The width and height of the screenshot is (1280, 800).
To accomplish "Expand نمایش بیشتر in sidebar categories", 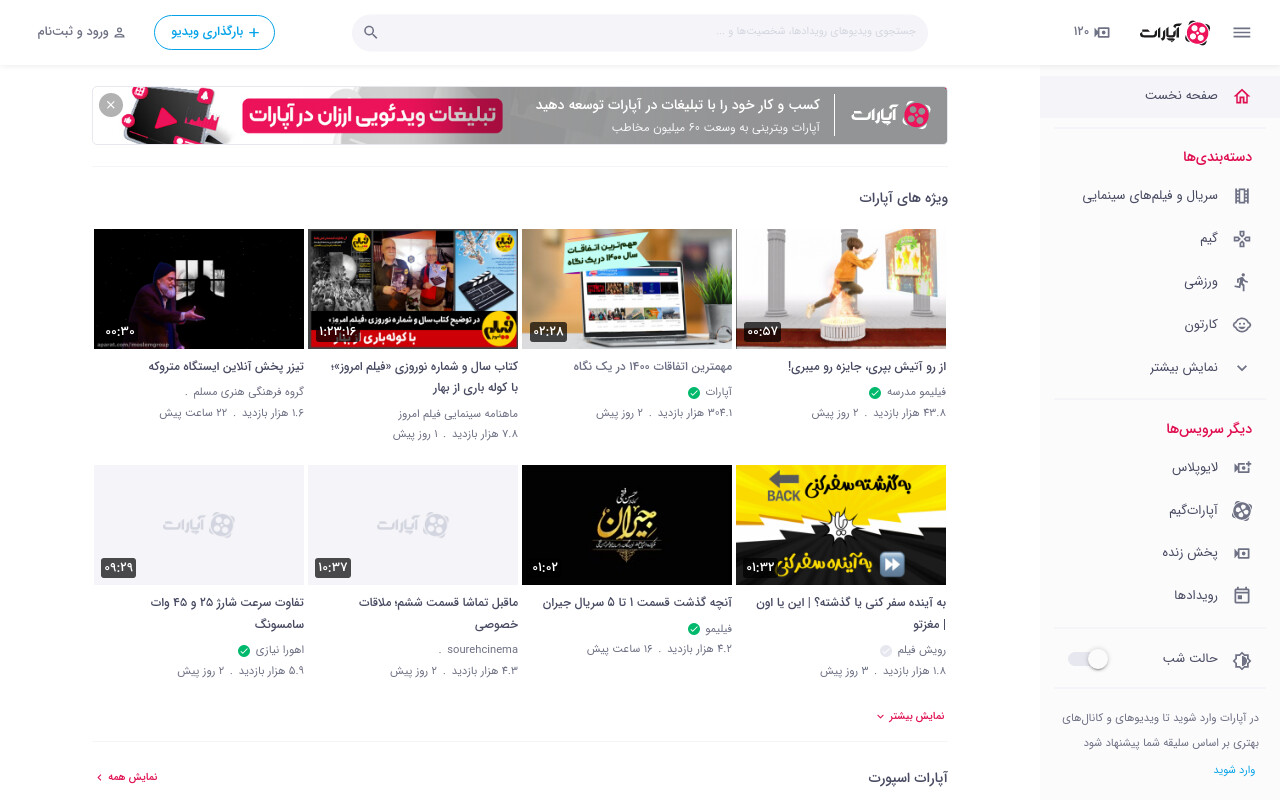I will click(1160, 368).
